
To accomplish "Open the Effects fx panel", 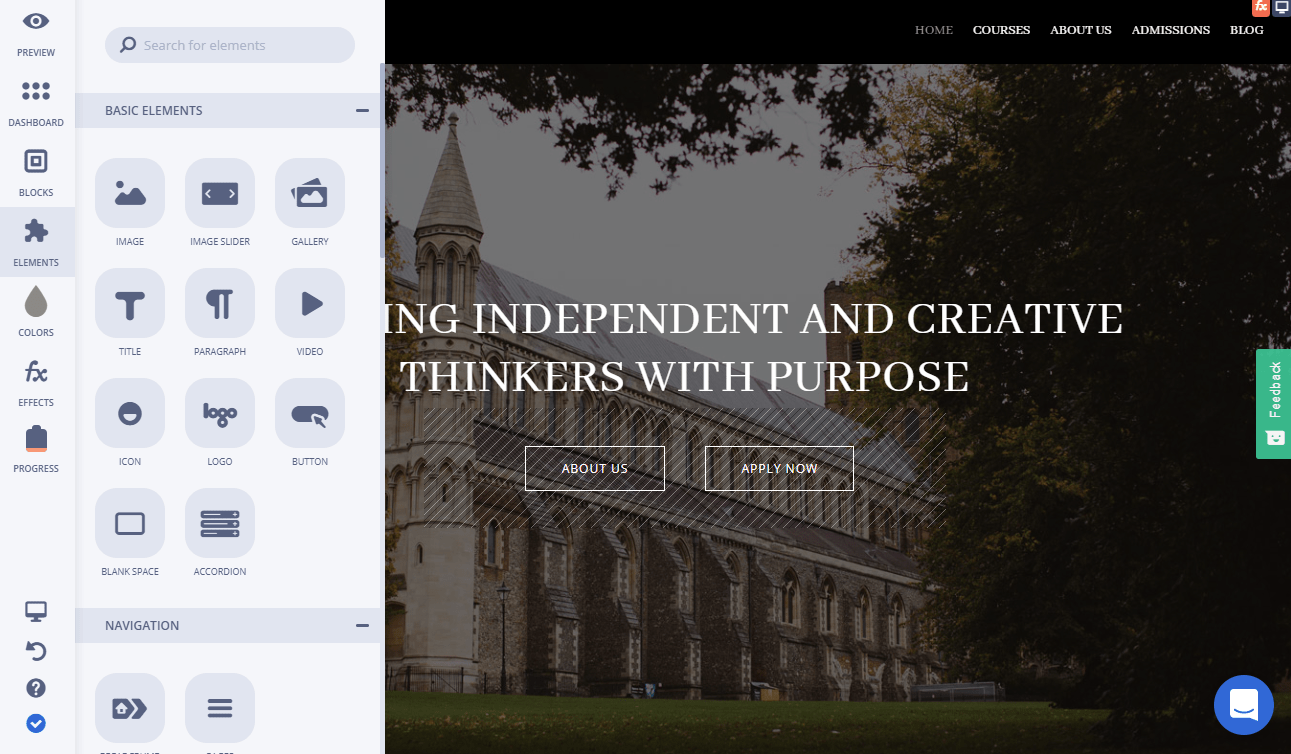I will (x=36, y=373).
